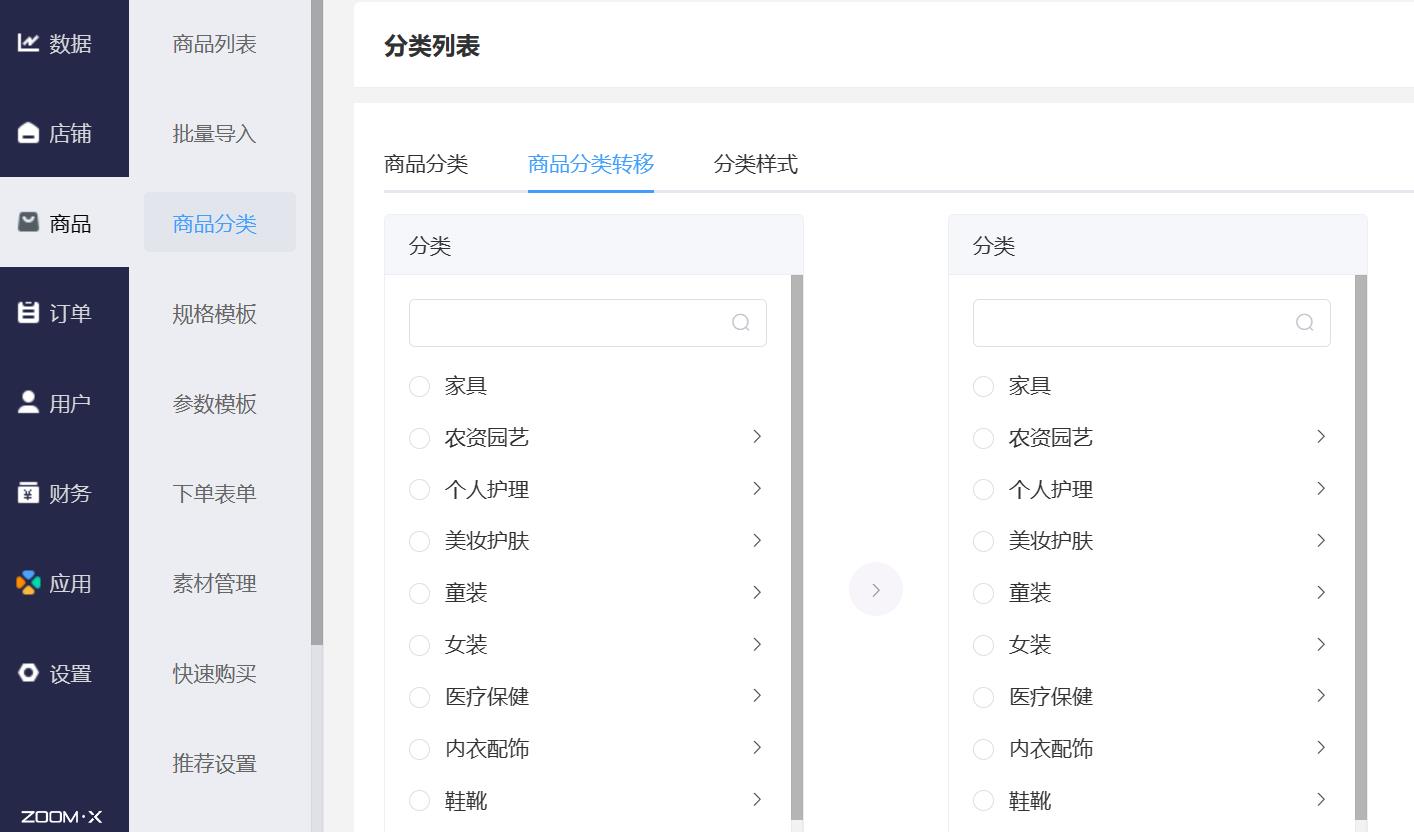Expand 鞋靴 chevron in left panel
The image size is (1414, 832).
757,799
